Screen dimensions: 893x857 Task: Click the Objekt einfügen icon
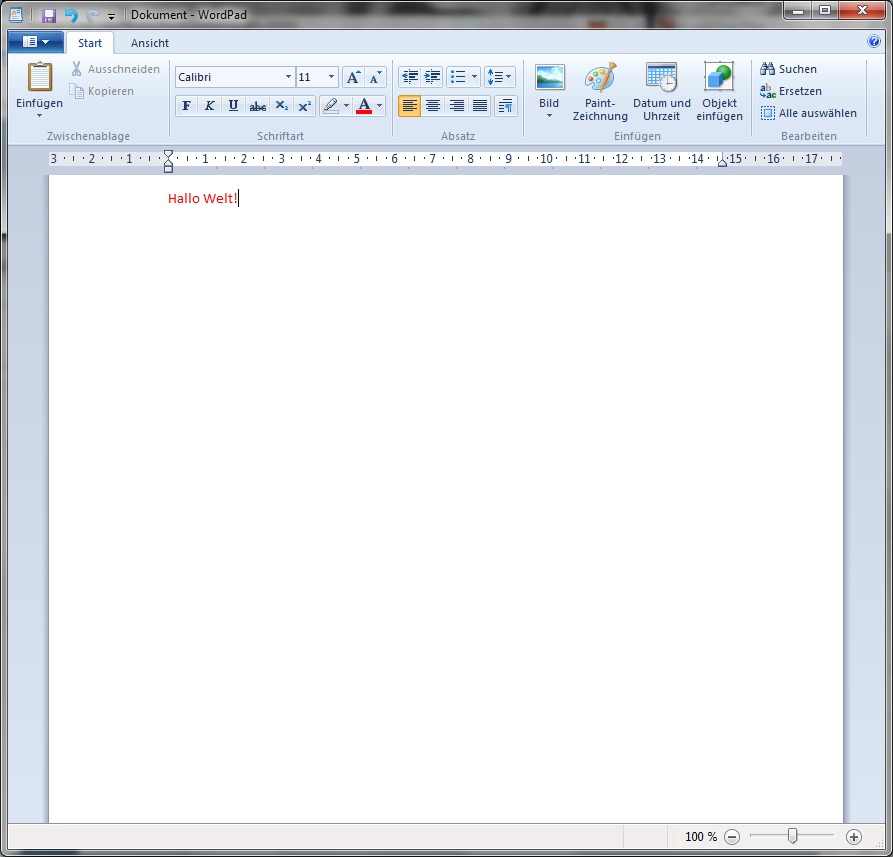click(719, 78)
